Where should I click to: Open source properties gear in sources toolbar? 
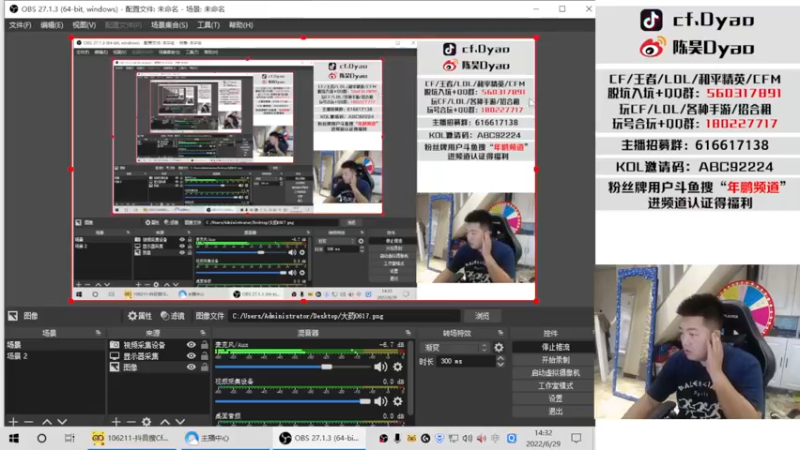[146, 422]
